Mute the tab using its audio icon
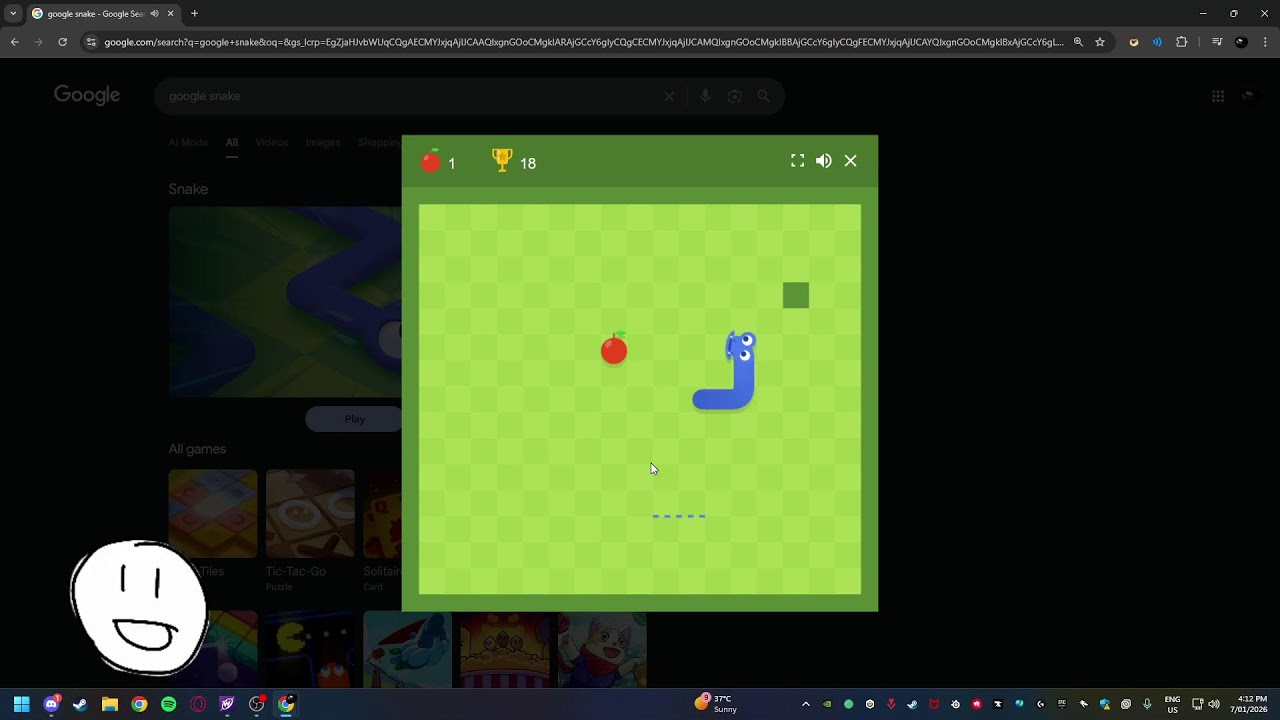The height and width of the screenshot is (720, 1280). point(154,14)
